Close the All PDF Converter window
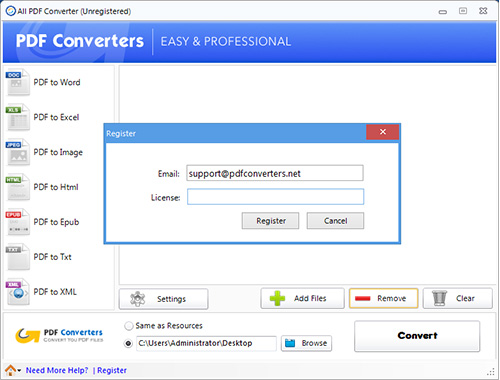The height and width of the screenshot is (380, 500). (x=483, y=11)
